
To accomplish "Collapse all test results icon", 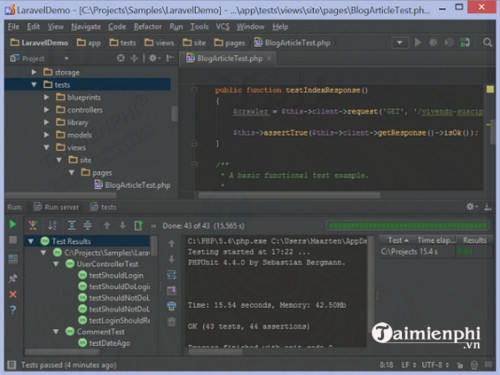I will point(87,226).
